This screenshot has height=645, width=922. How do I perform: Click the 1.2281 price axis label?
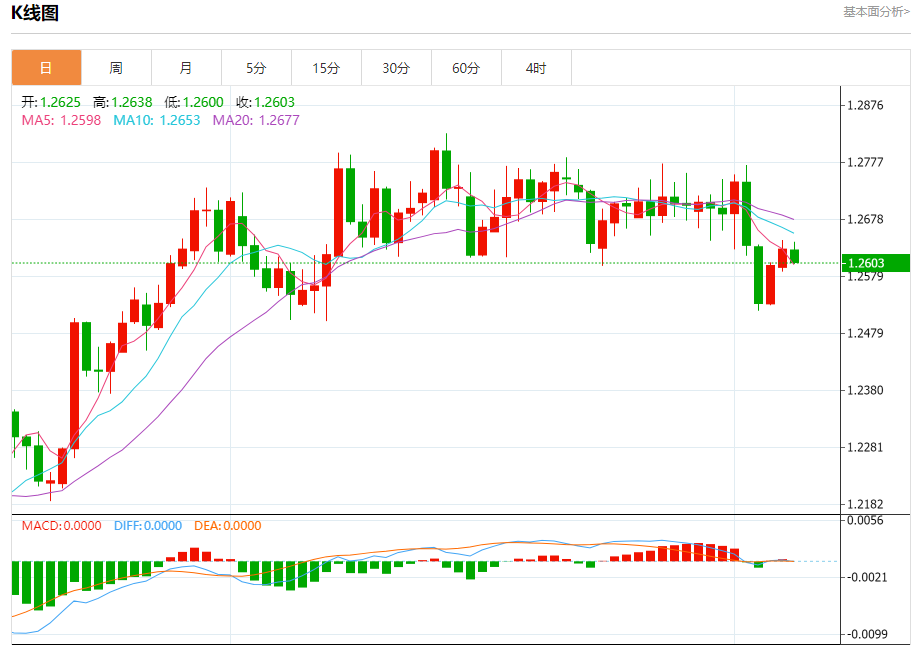tap(865, 447)
